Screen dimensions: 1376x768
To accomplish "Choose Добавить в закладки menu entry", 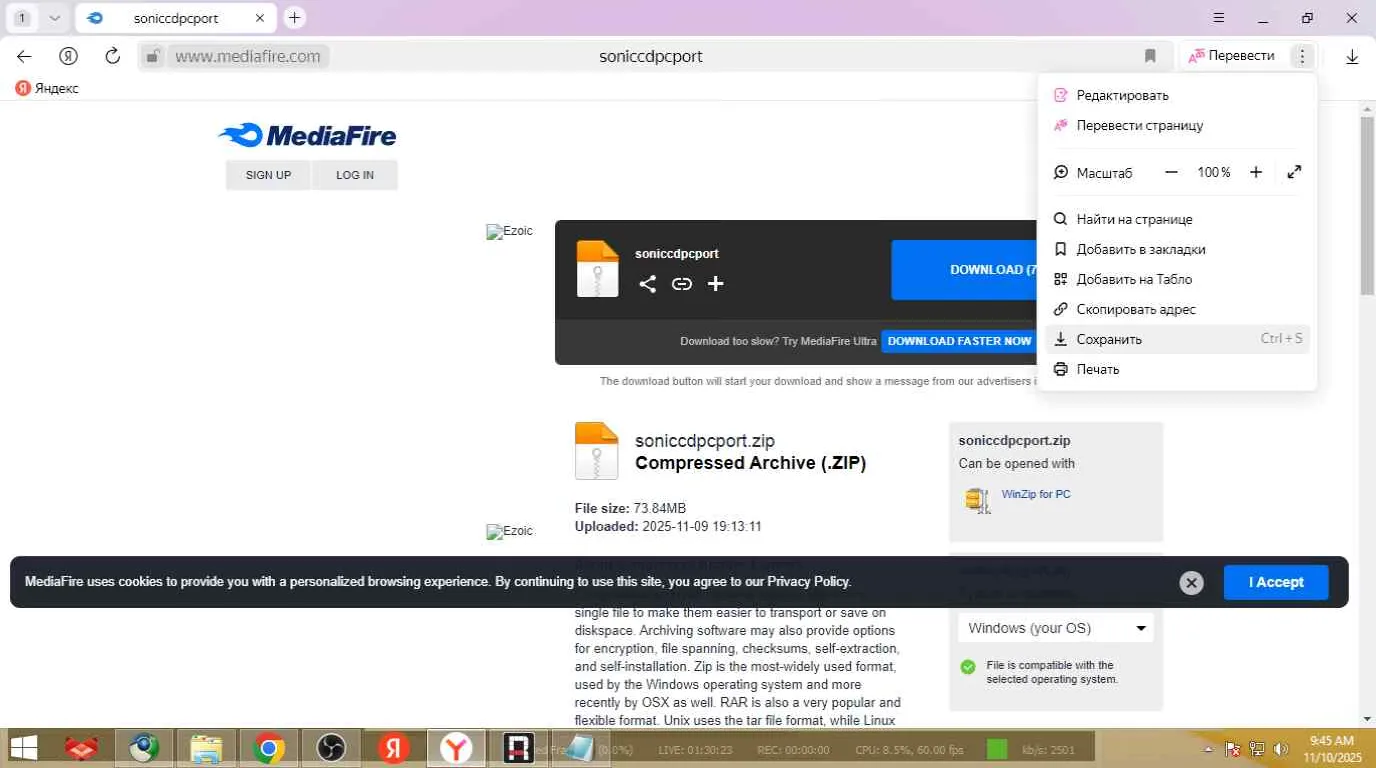I will point(1177,249).
